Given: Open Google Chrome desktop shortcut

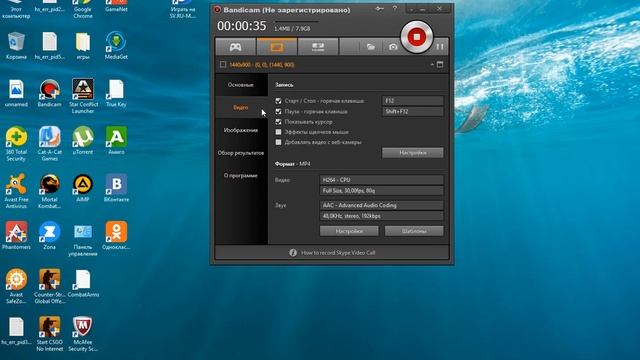Looking at the screenshot, I should coord(83,9).
